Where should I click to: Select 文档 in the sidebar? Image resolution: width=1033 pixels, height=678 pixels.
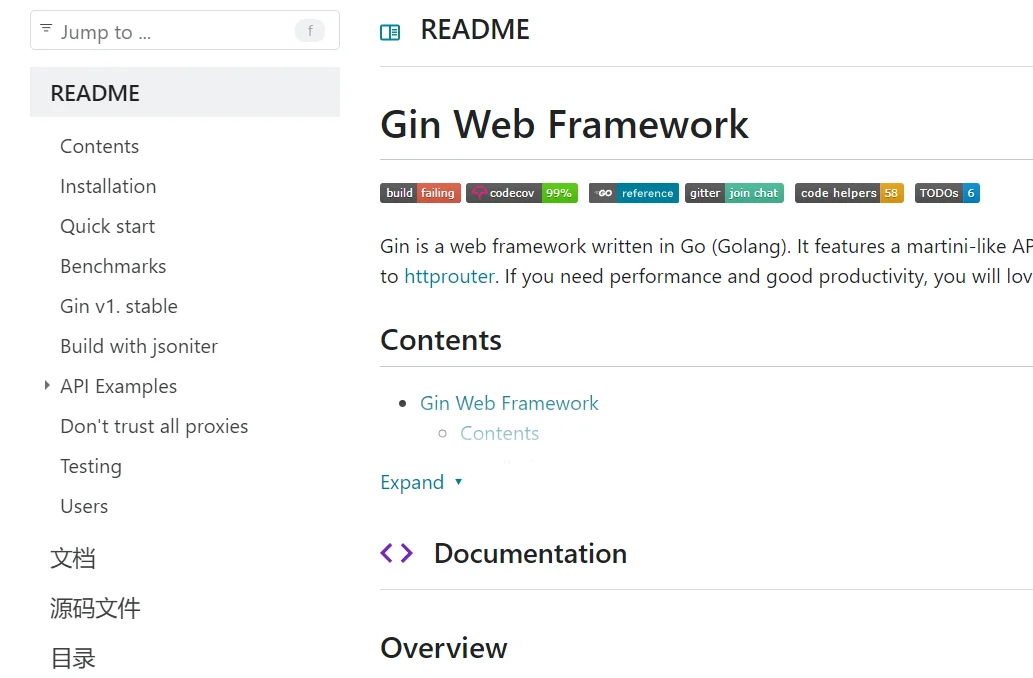point(73,558)
